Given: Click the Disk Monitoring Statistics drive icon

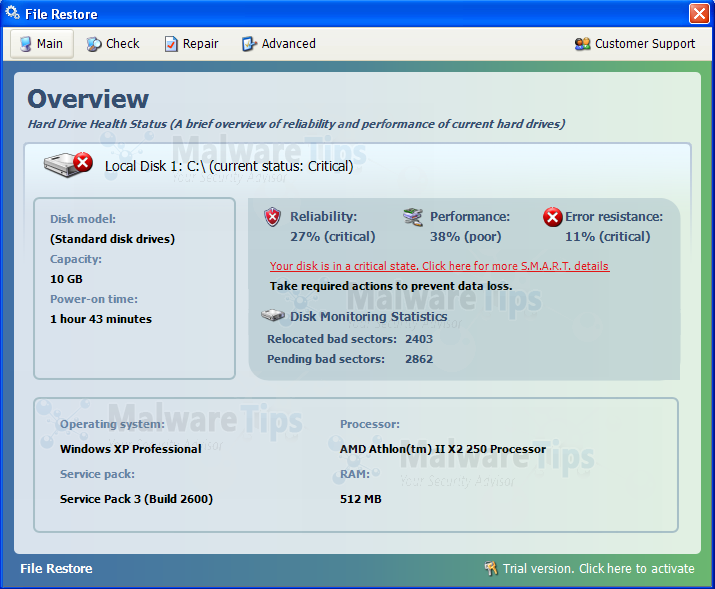Looking at the screenshot, I should pyautogui.click(x=273, y=315).
